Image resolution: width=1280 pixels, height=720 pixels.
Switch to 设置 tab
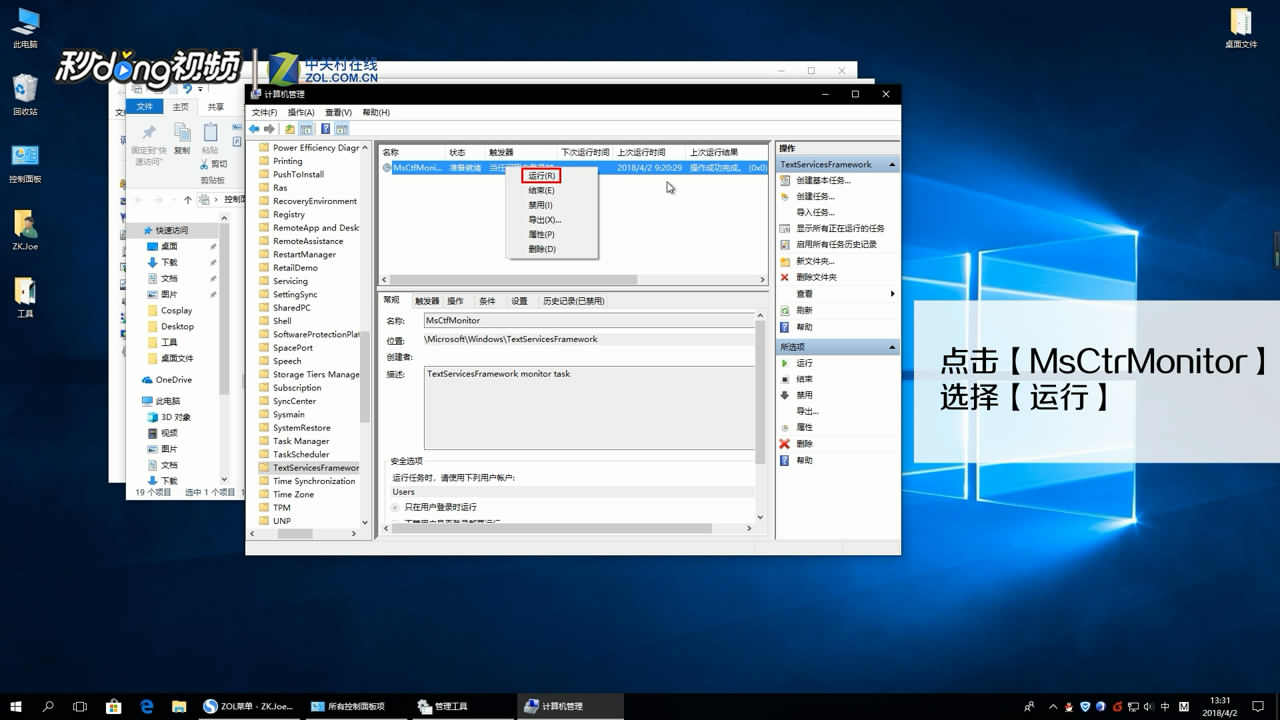(x=519, y=301)
